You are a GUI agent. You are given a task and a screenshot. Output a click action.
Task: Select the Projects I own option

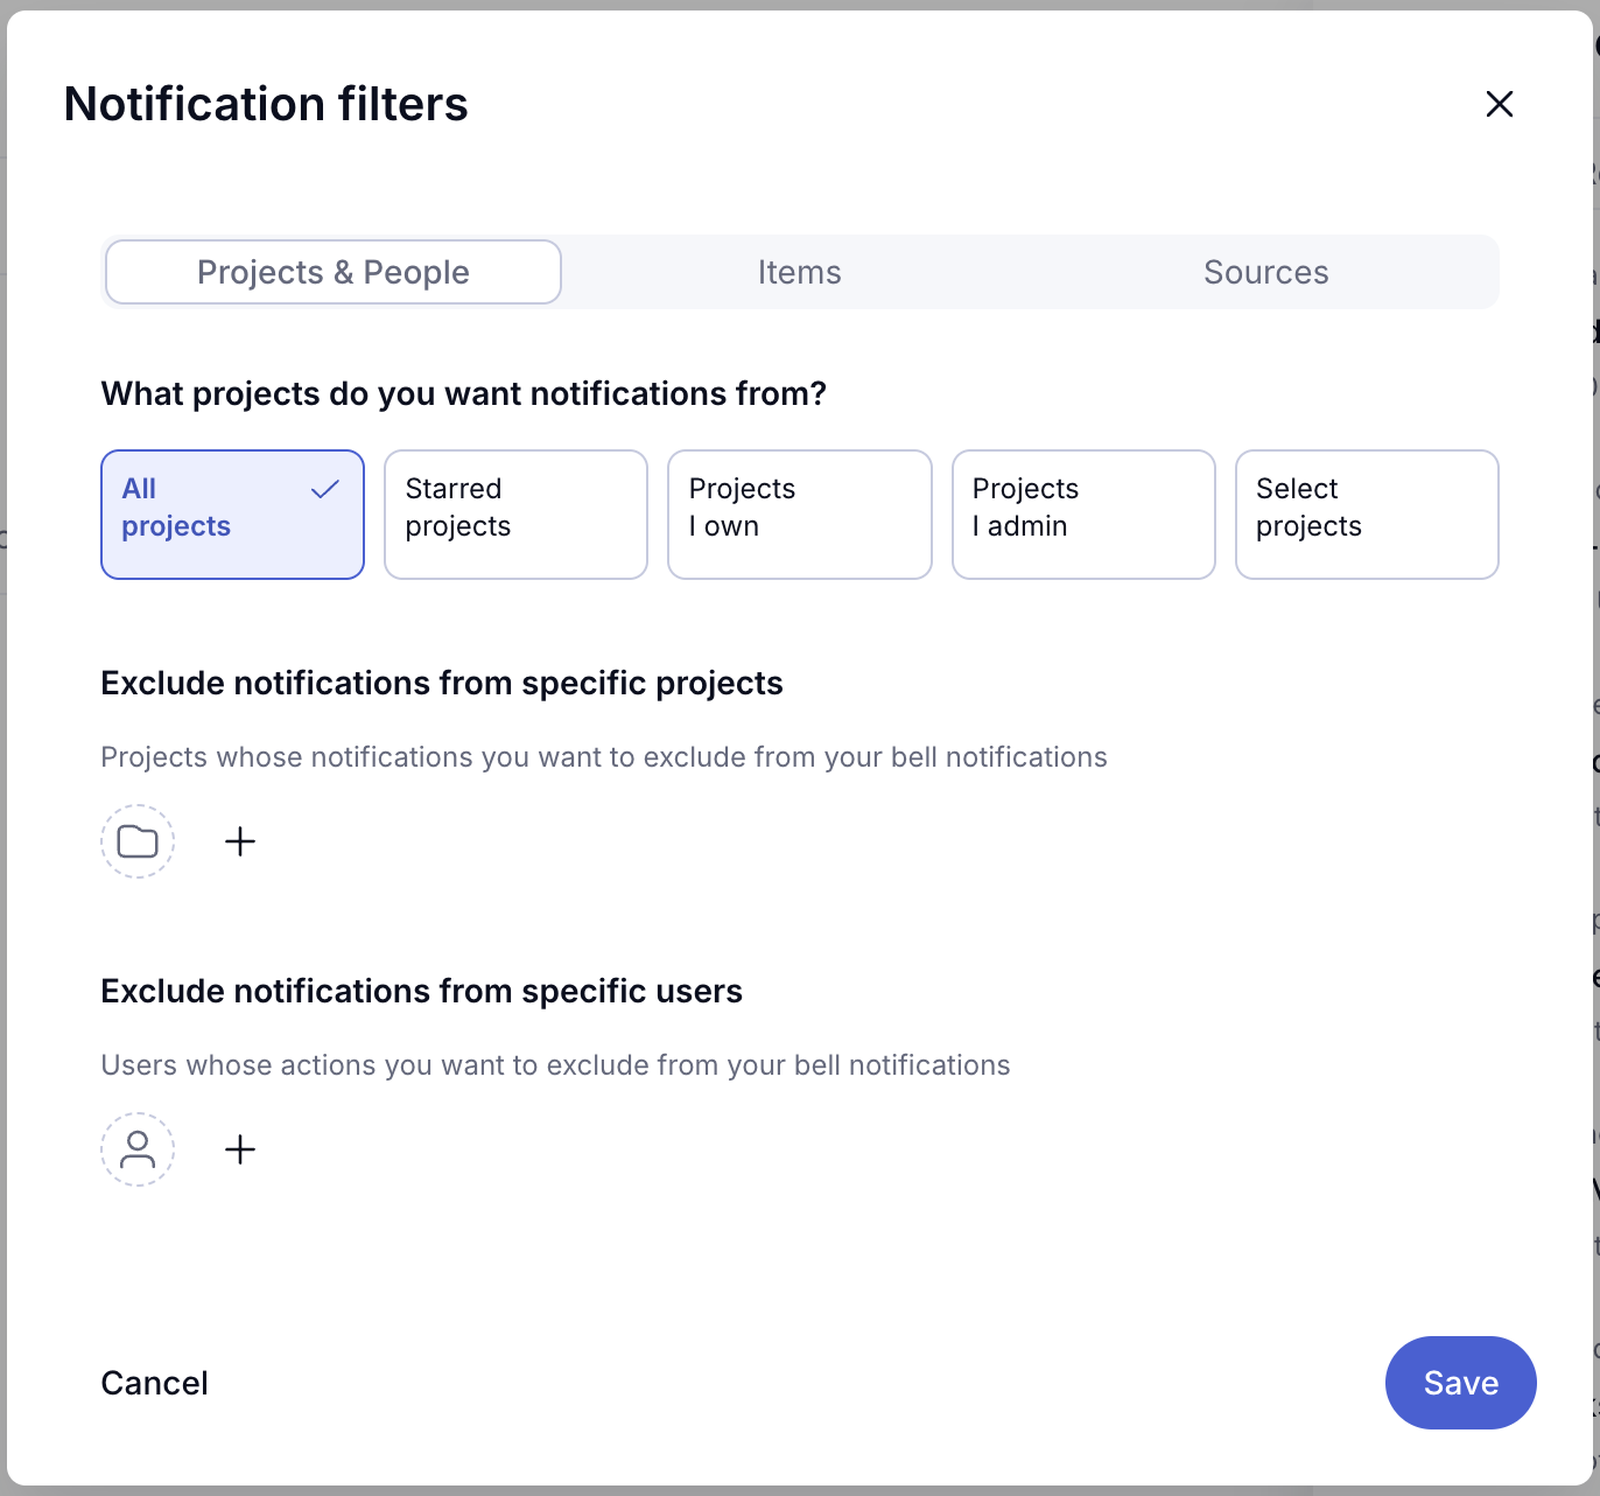(800, 514)
